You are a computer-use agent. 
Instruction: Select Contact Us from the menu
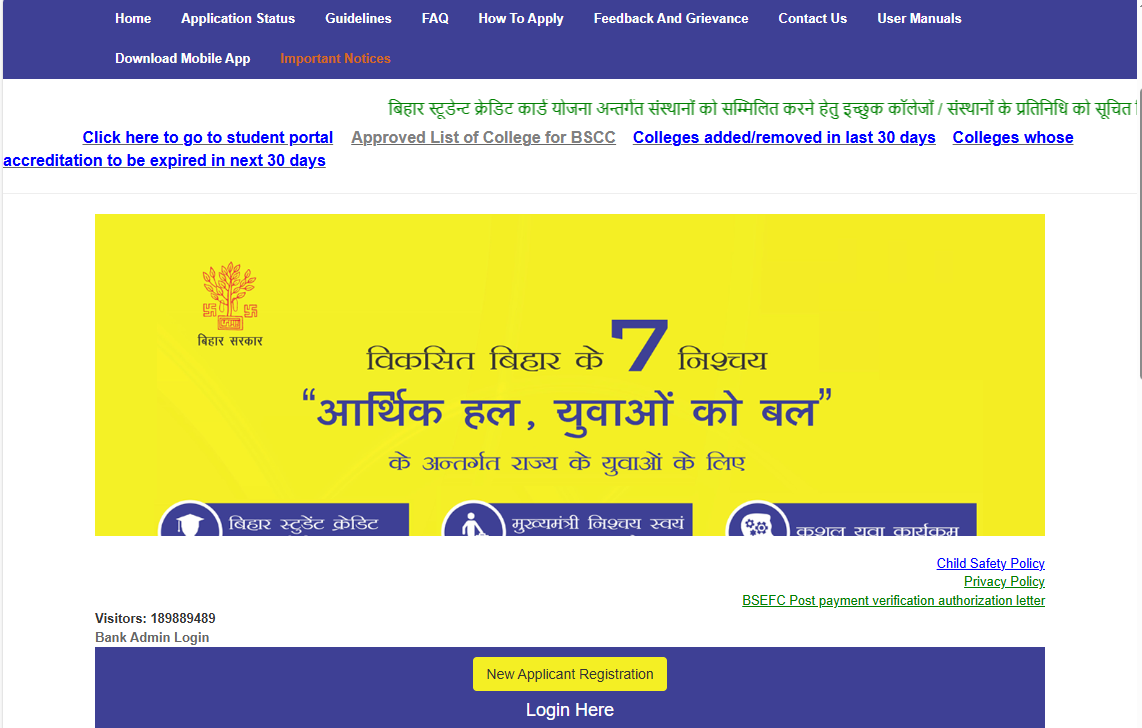812,17
